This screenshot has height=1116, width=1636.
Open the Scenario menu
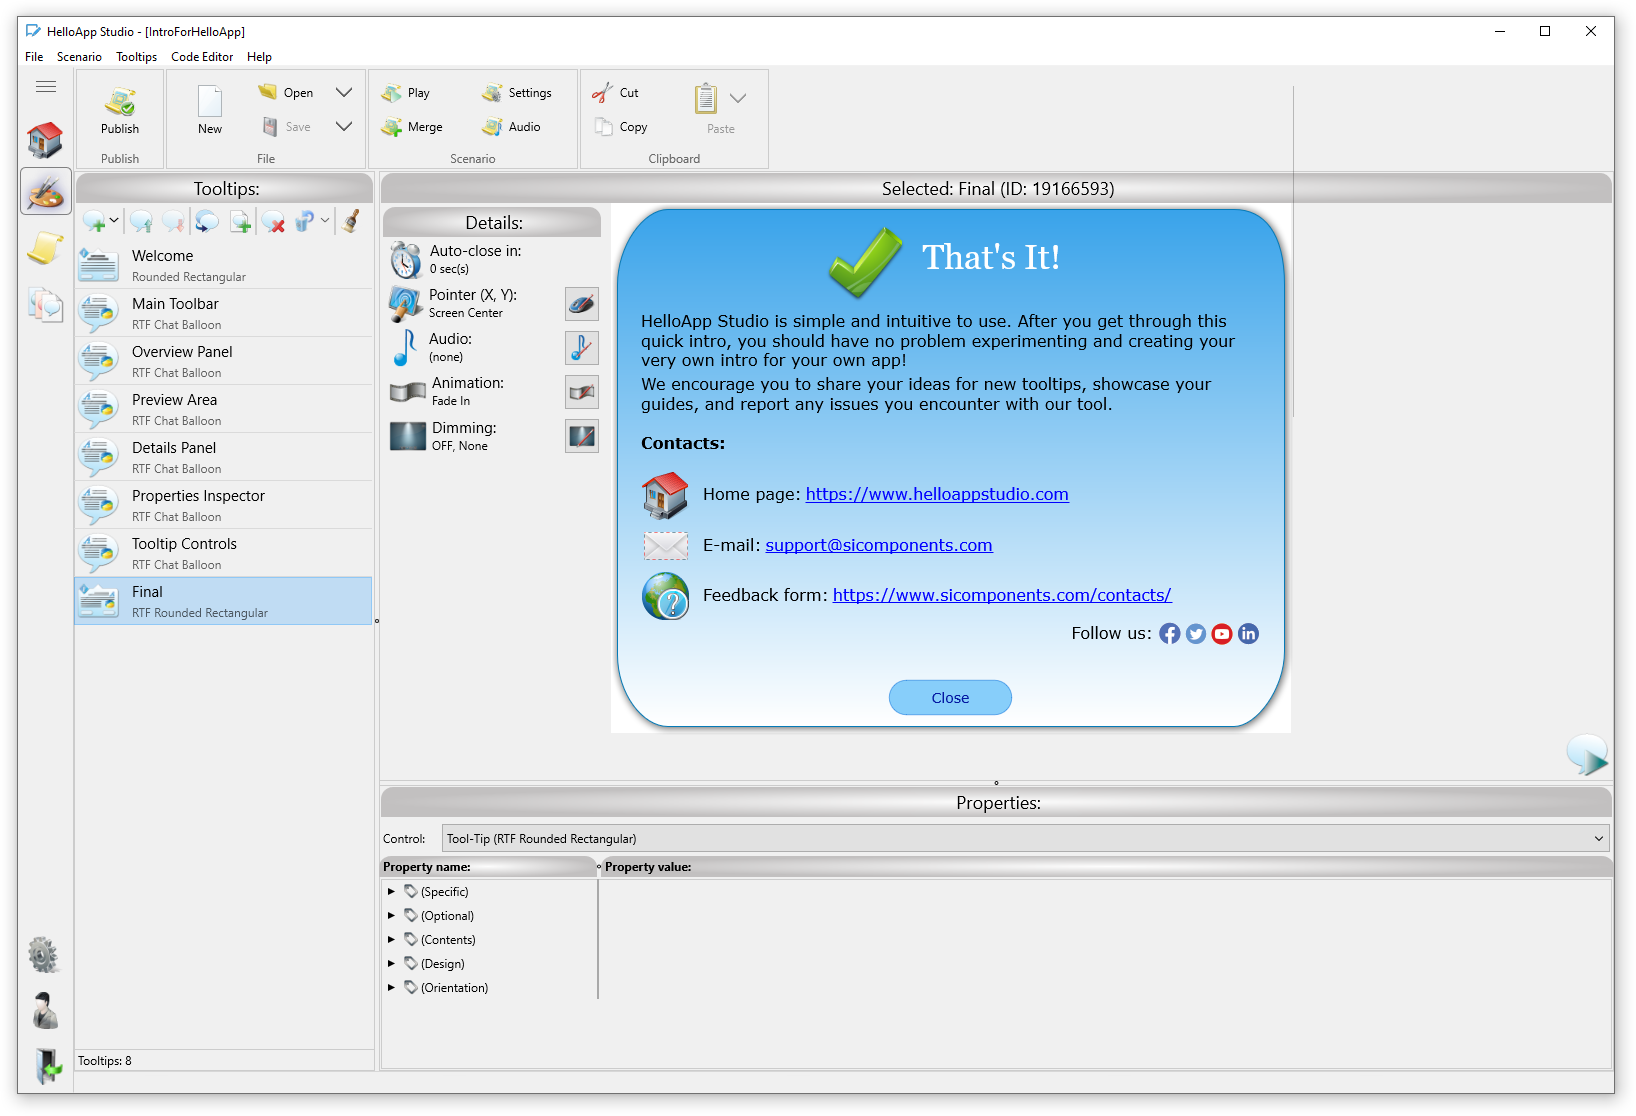click(x=79, y=57)
